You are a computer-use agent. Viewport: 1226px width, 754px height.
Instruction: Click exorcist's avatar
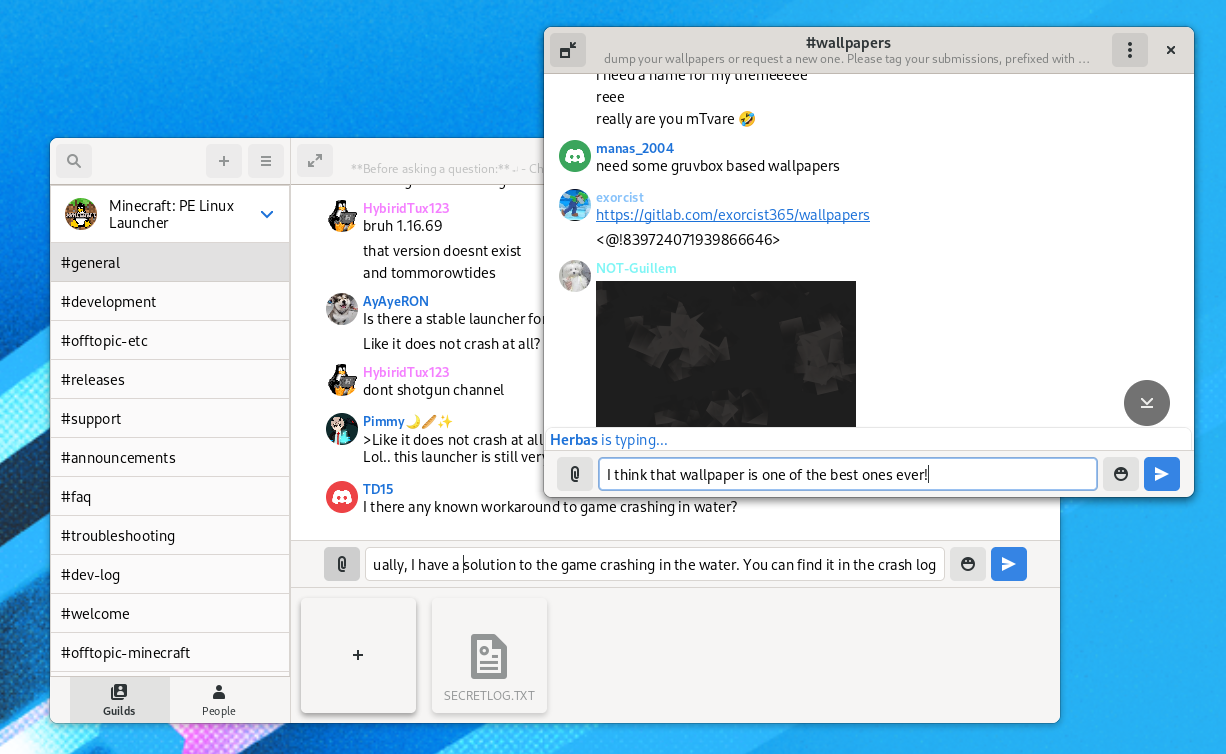coord(575,205)
